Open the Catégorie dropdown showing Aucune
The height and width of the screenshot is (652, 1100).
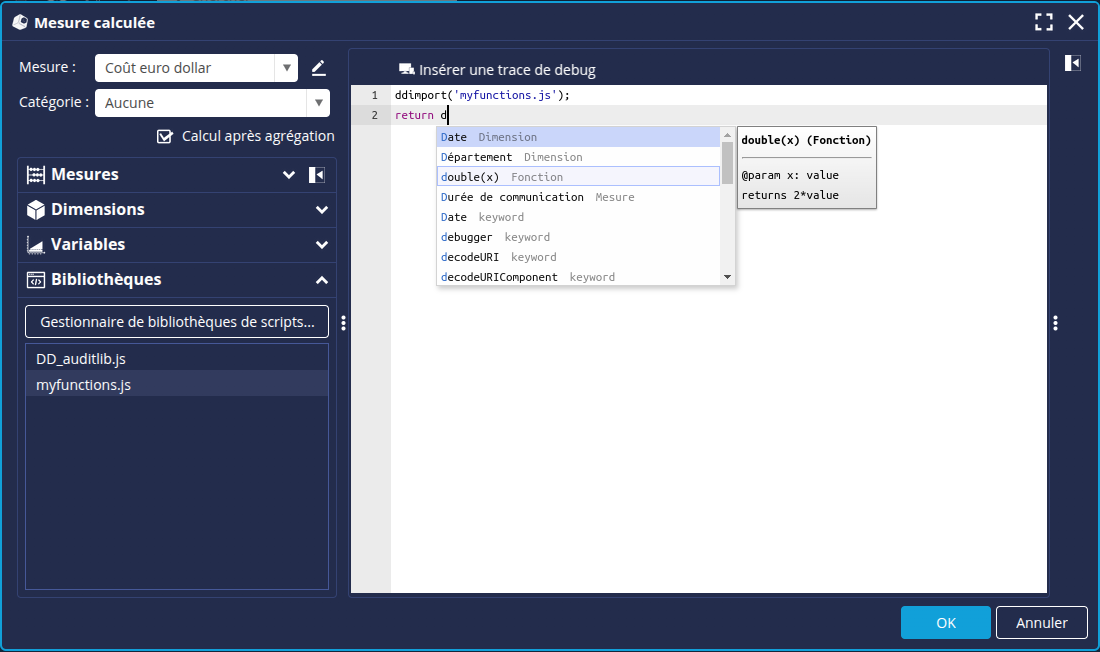tap(318, 102)
